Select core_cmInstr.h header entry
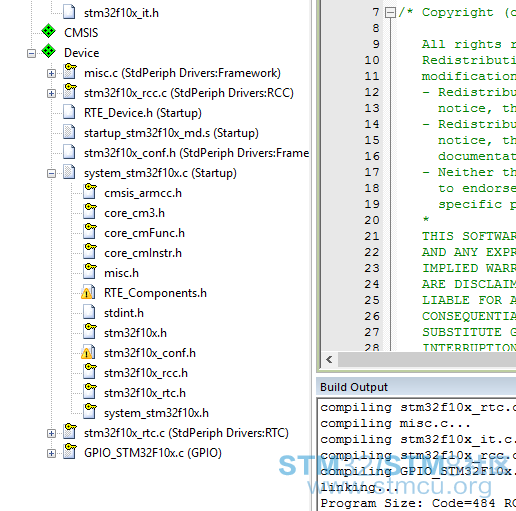Image resolution: width=516 pixels, height=511 pixels. click(x=143, y=253)
